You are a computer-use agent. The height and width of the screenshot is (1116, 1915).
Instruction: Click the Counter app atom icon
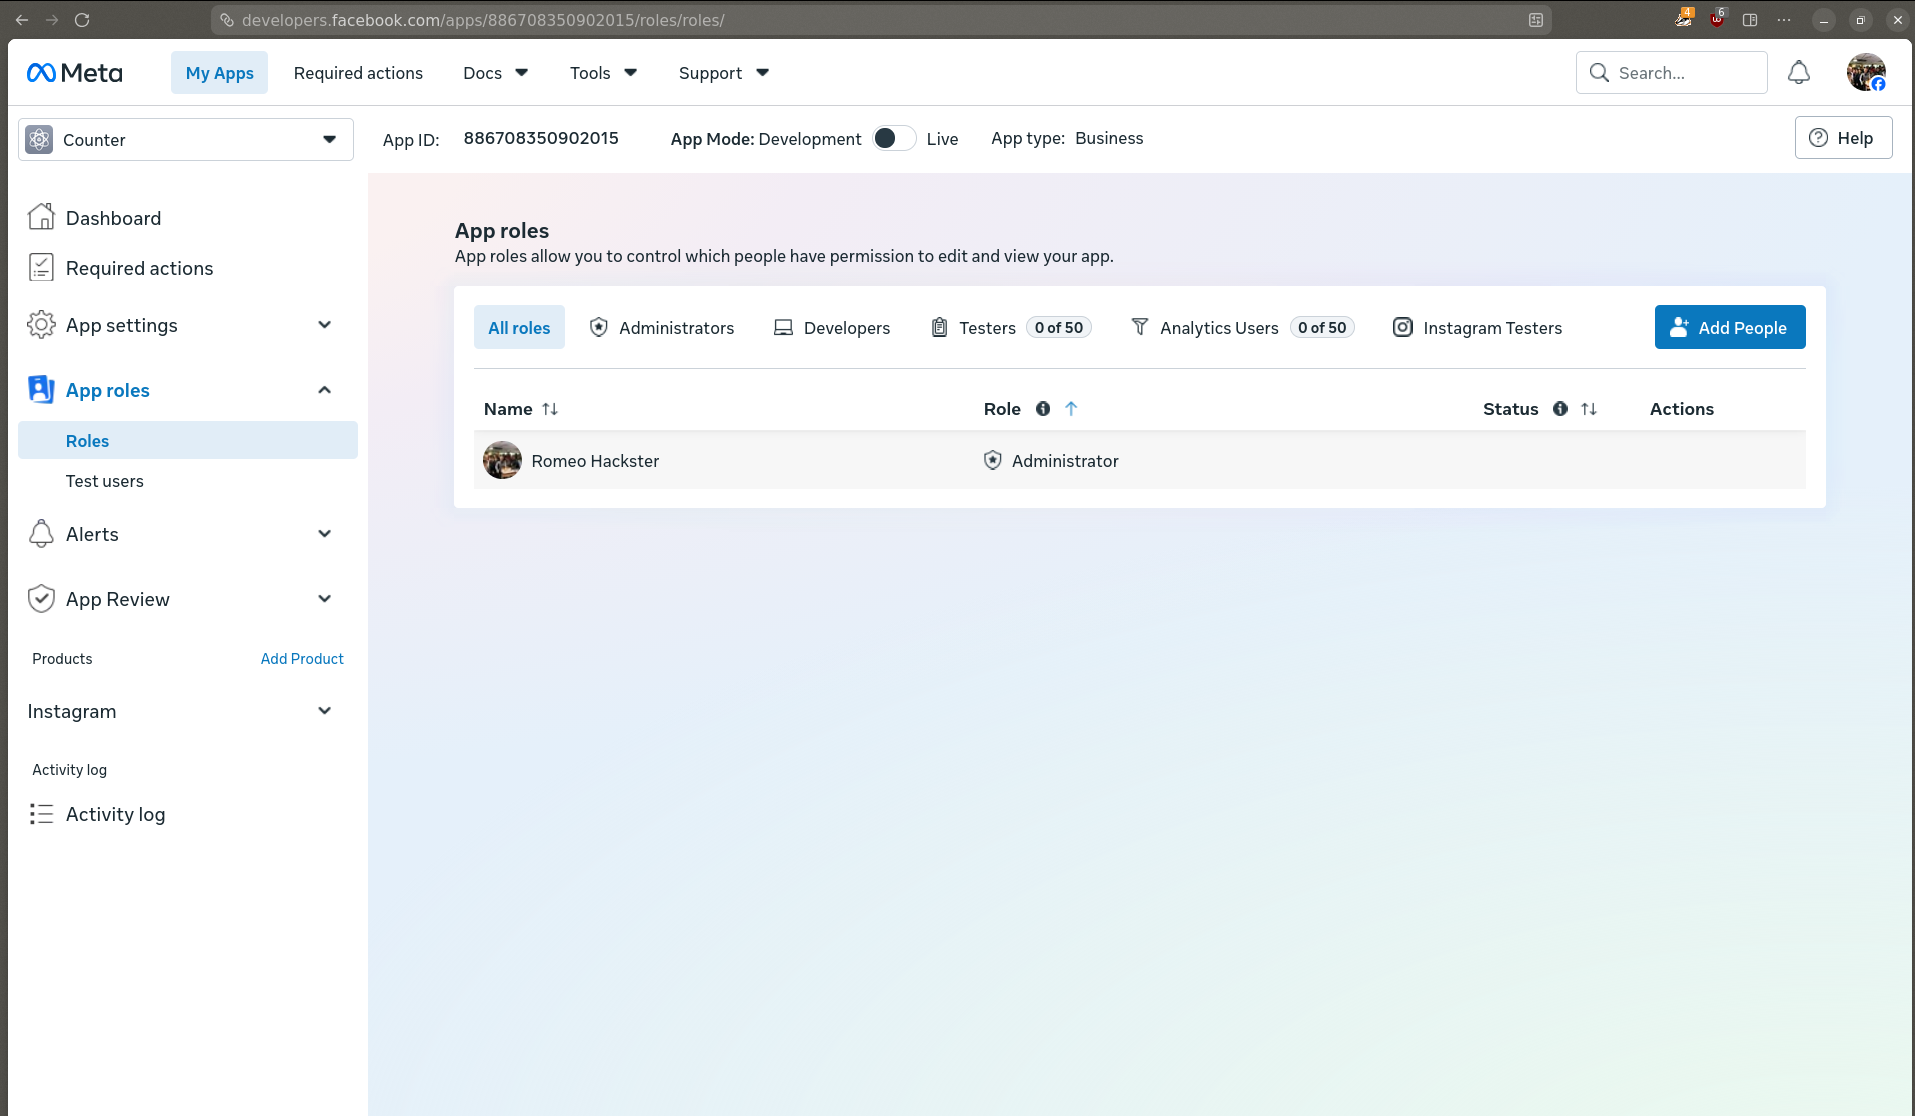coord(39,140)
